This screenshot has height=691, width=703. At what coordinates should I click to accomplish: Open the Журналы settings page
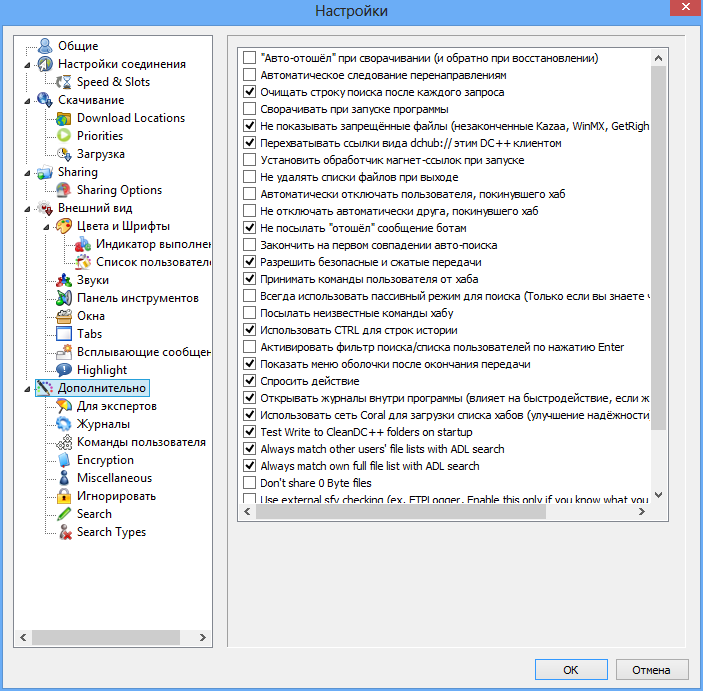(103, 424)
